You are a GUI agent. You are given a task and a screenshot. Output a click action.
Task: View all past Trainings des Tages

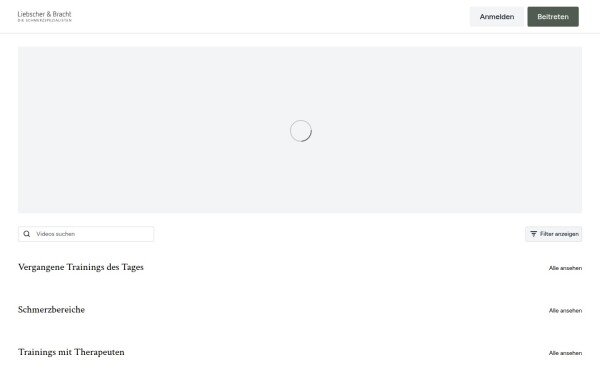565,268
